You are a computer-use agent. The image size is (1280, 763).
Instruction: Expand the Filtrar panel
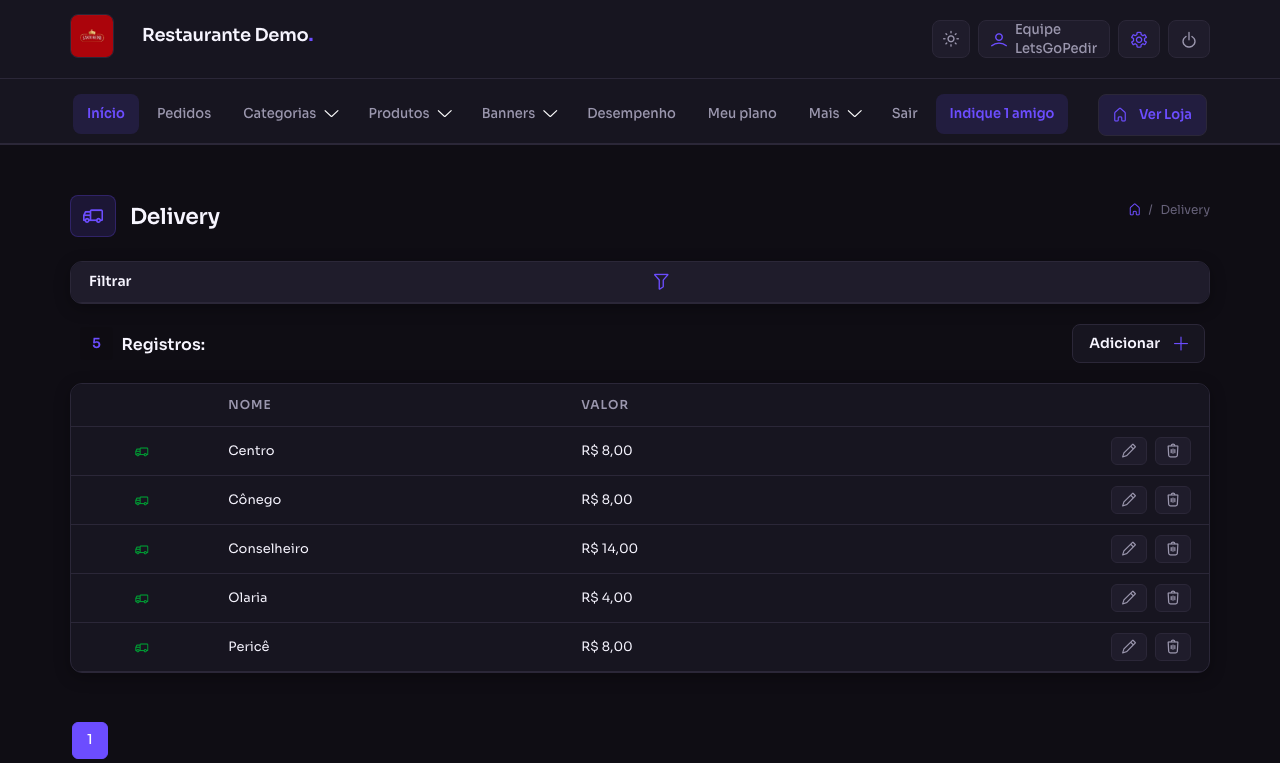(x=640, y=282)
